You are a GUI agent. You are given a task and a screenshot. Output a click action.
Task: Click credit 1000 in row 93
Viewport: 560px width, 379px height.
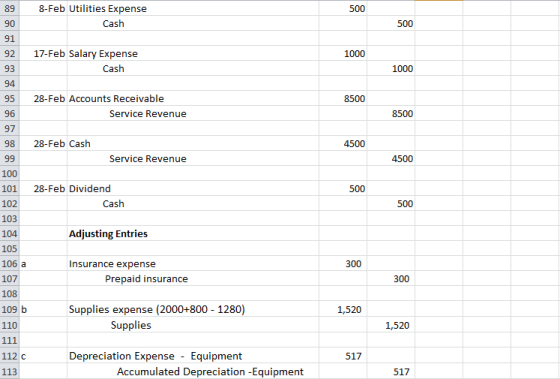pos(391,68)
